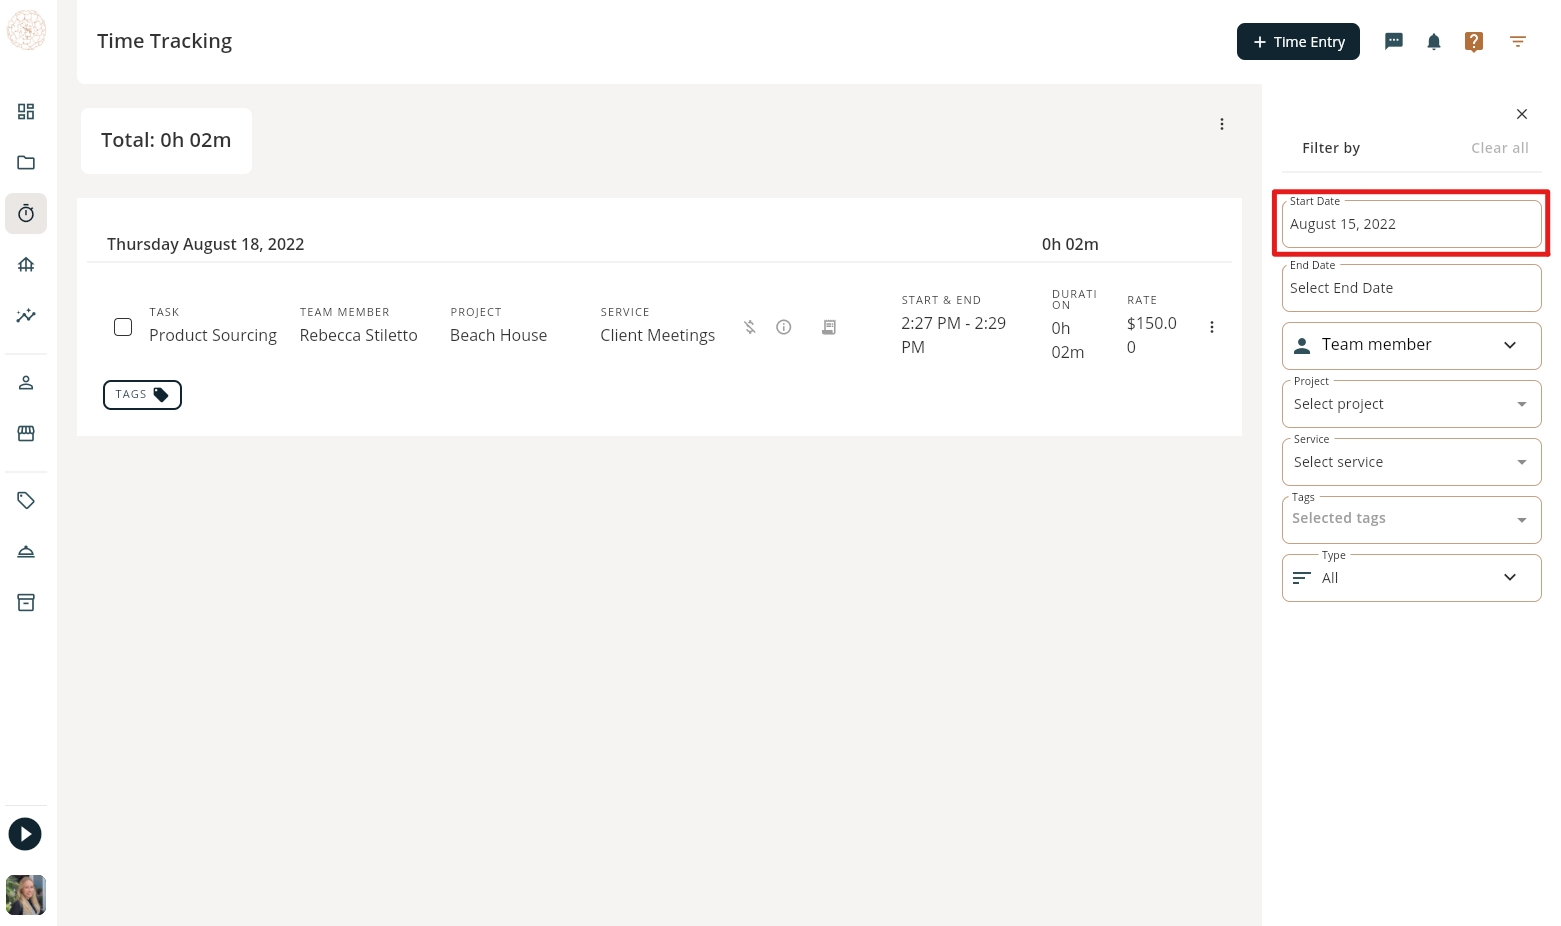Click the Rebecca Stiletto team member name
The image size is (1561, 926).
point(358,335)
